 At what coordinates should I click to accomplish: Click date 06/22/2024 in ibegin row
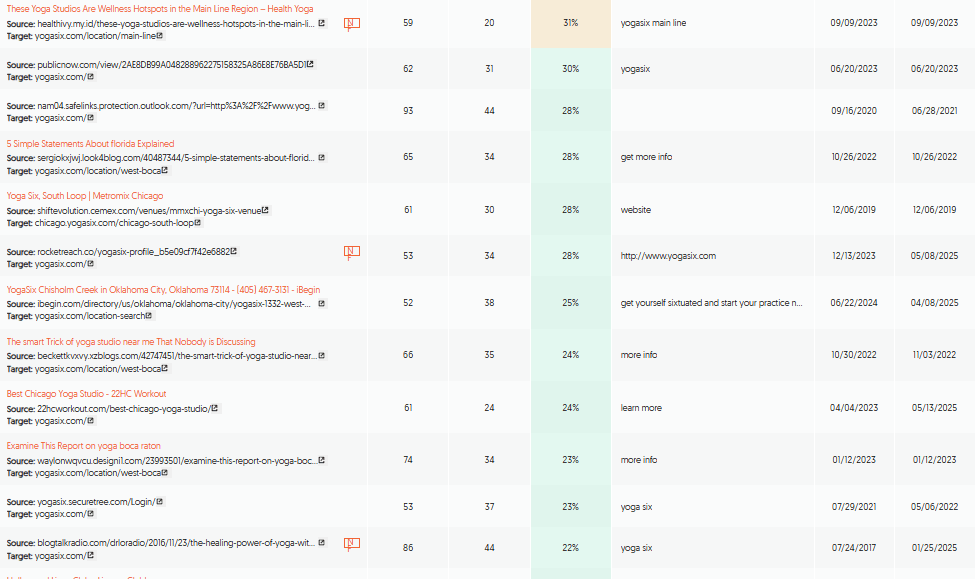(854, 303)
